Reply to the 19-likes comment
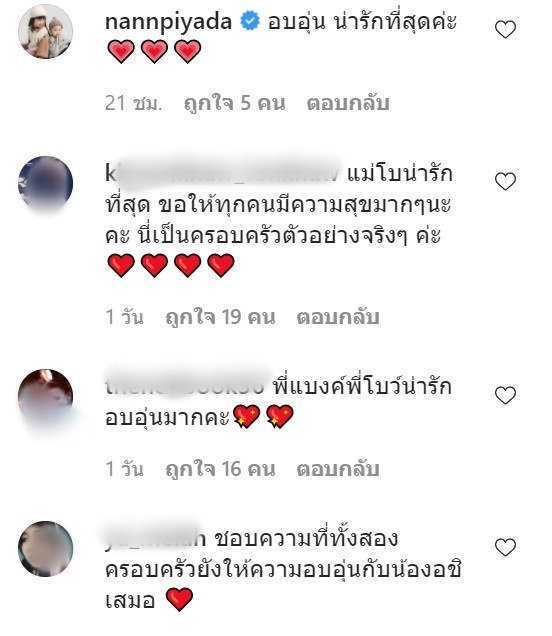This screenshot has height=636, width=552. click(x=338, y=317)
